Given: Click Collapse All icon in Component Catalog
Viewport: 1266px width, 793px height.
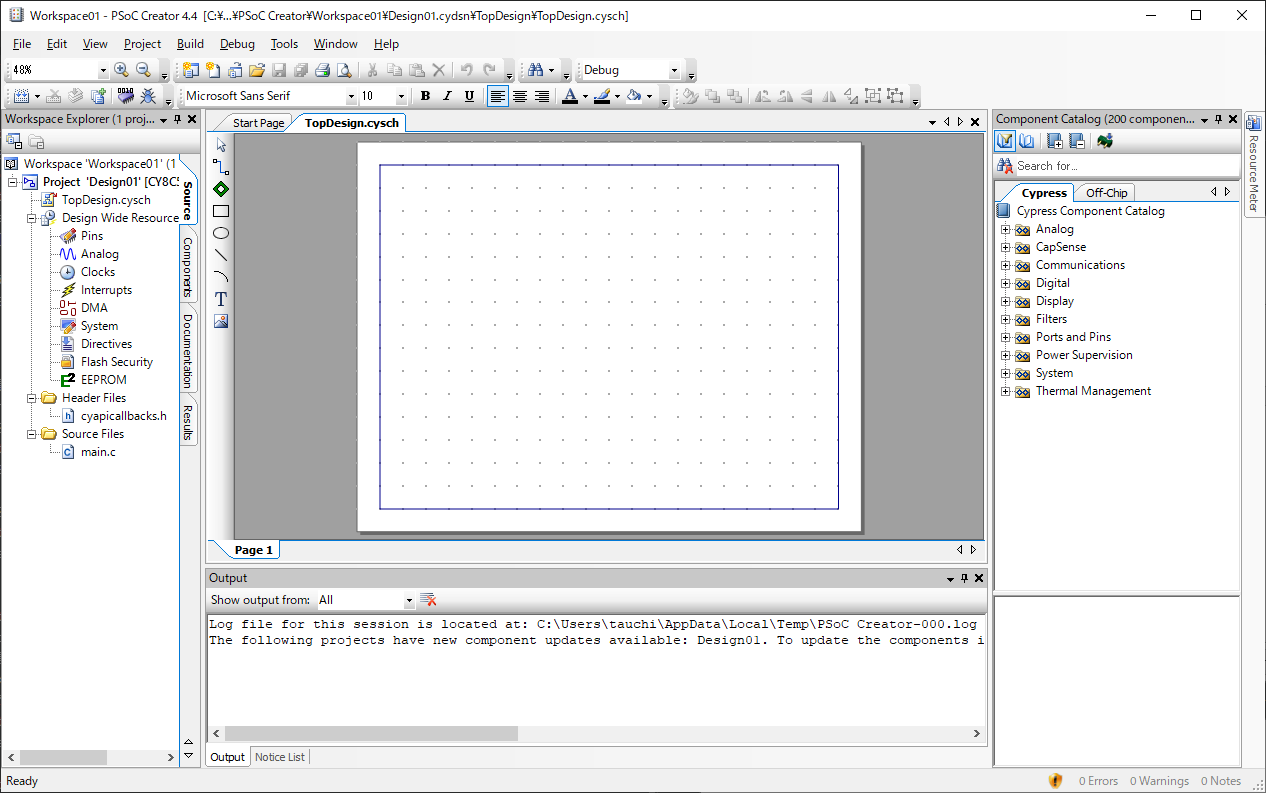Looking at the screenshot, I should click(1076, 141).
